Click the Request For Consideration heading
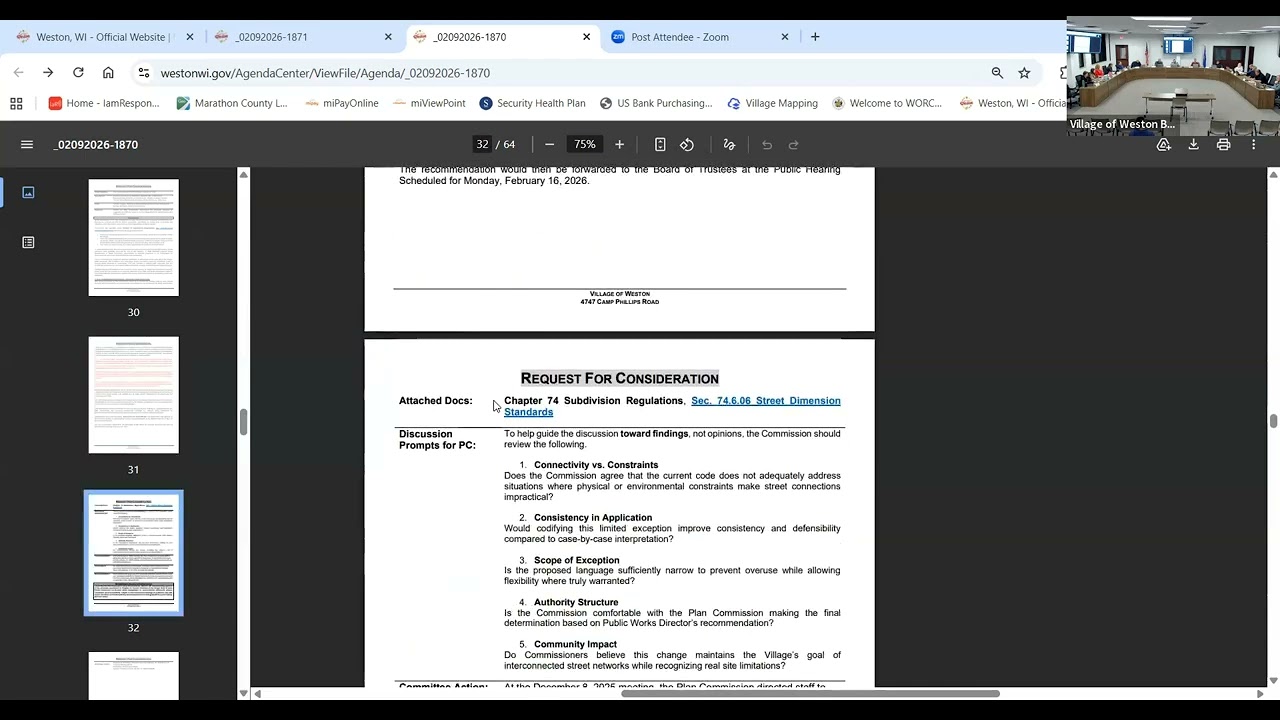Screen dimensions: 1280x720 point(620,378)
